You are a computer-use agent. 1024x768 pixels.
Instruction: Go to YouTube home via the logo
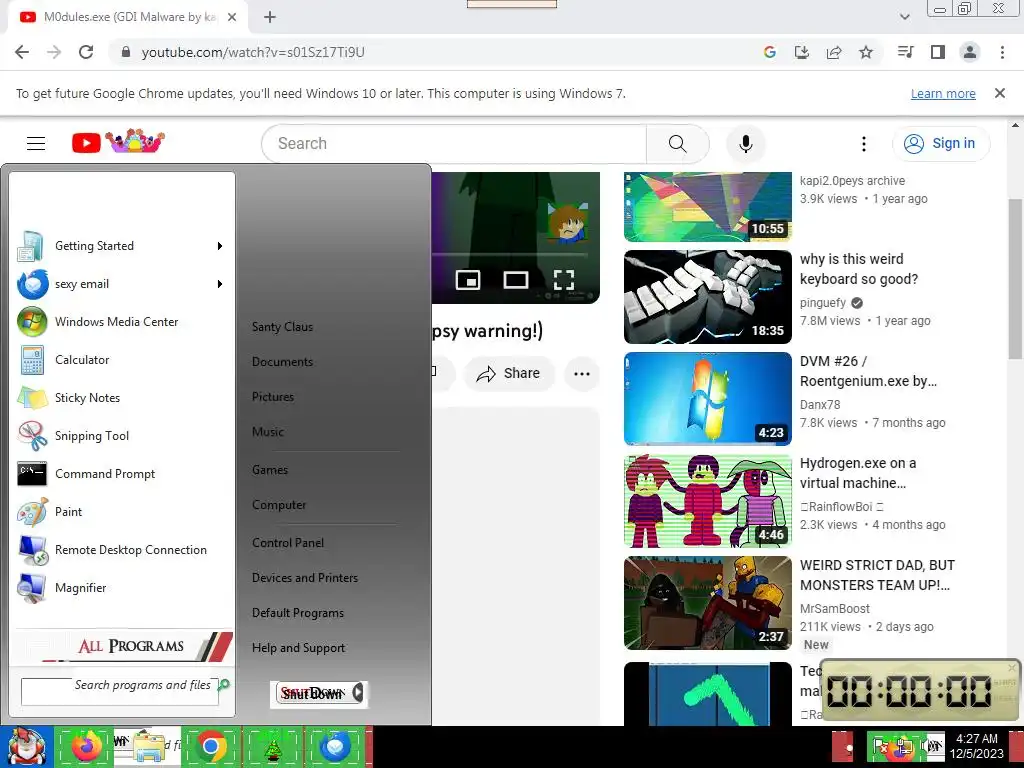[118, 142]
